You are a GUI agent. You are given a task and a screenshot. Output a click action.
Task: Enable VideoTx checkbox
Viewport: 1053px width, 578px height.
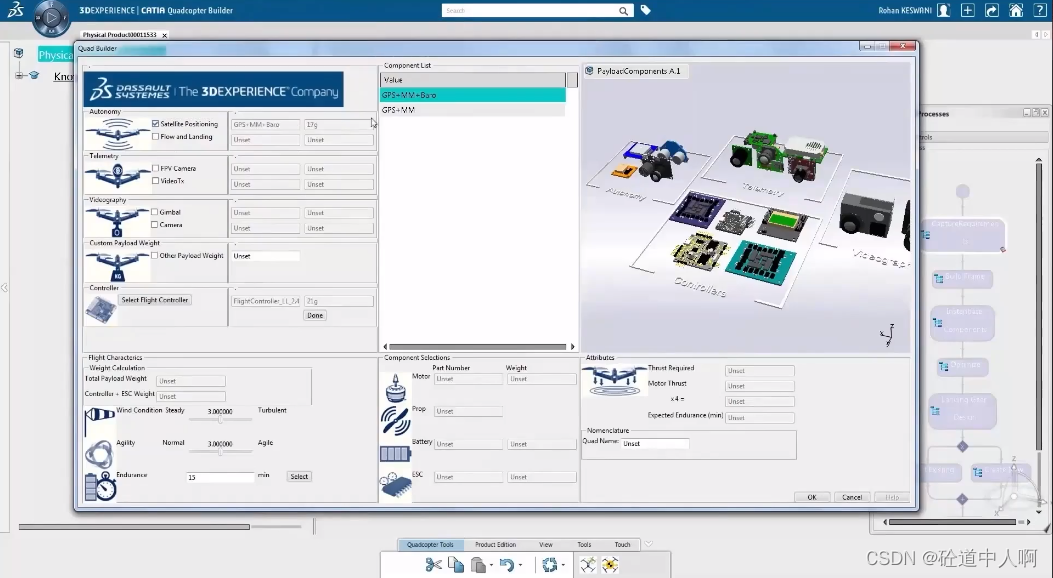(156, 181)
